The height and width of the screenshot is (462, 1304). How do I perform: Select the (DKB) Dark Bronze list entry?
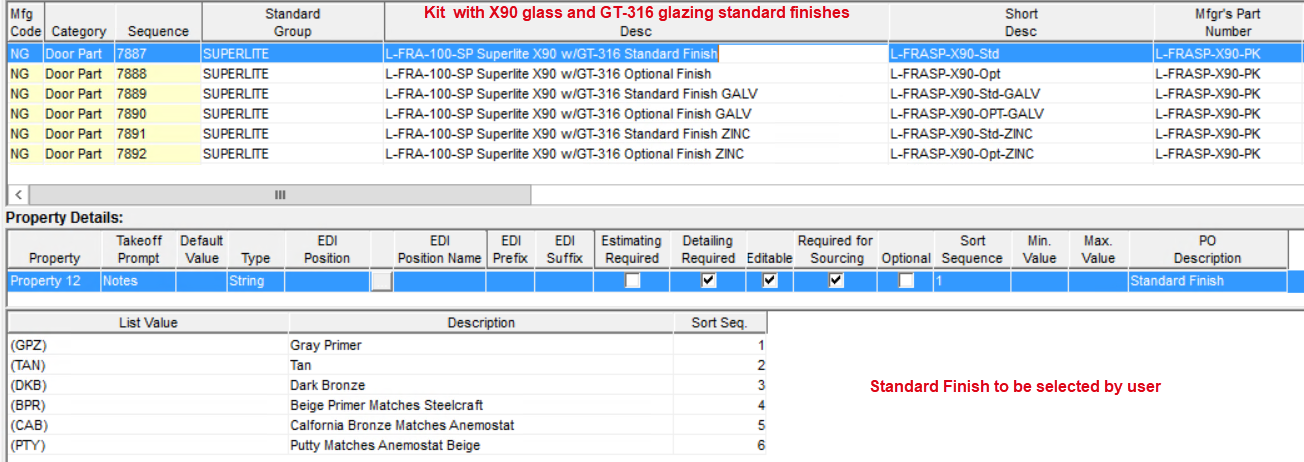coord(147,385)
